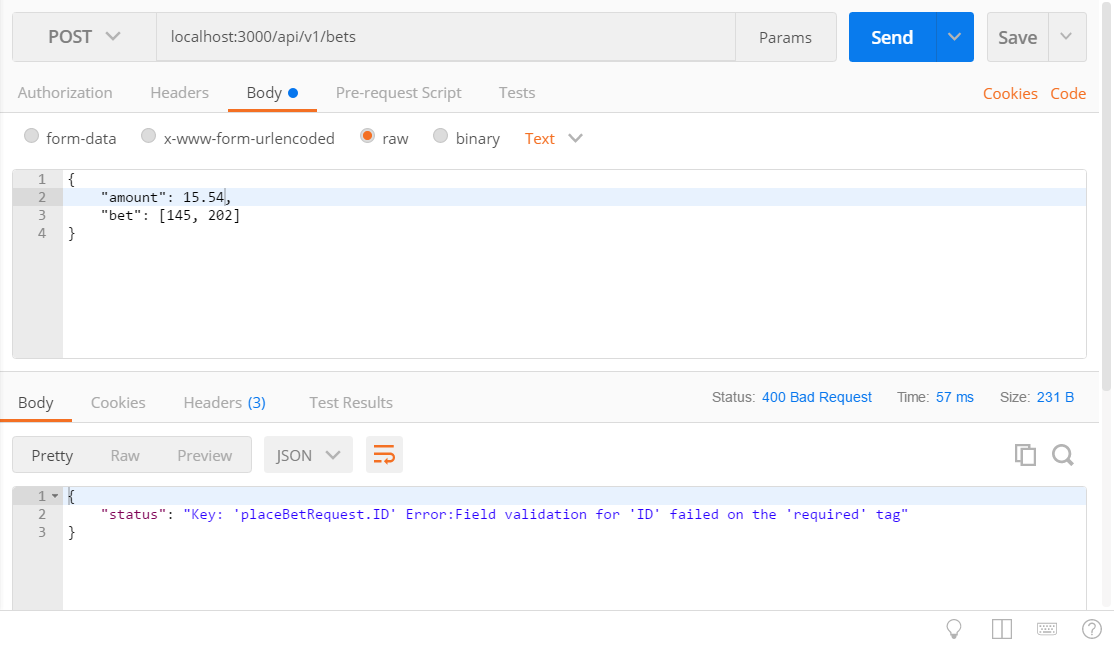Collapse the response JSON fold arrow

click(55, 496)
